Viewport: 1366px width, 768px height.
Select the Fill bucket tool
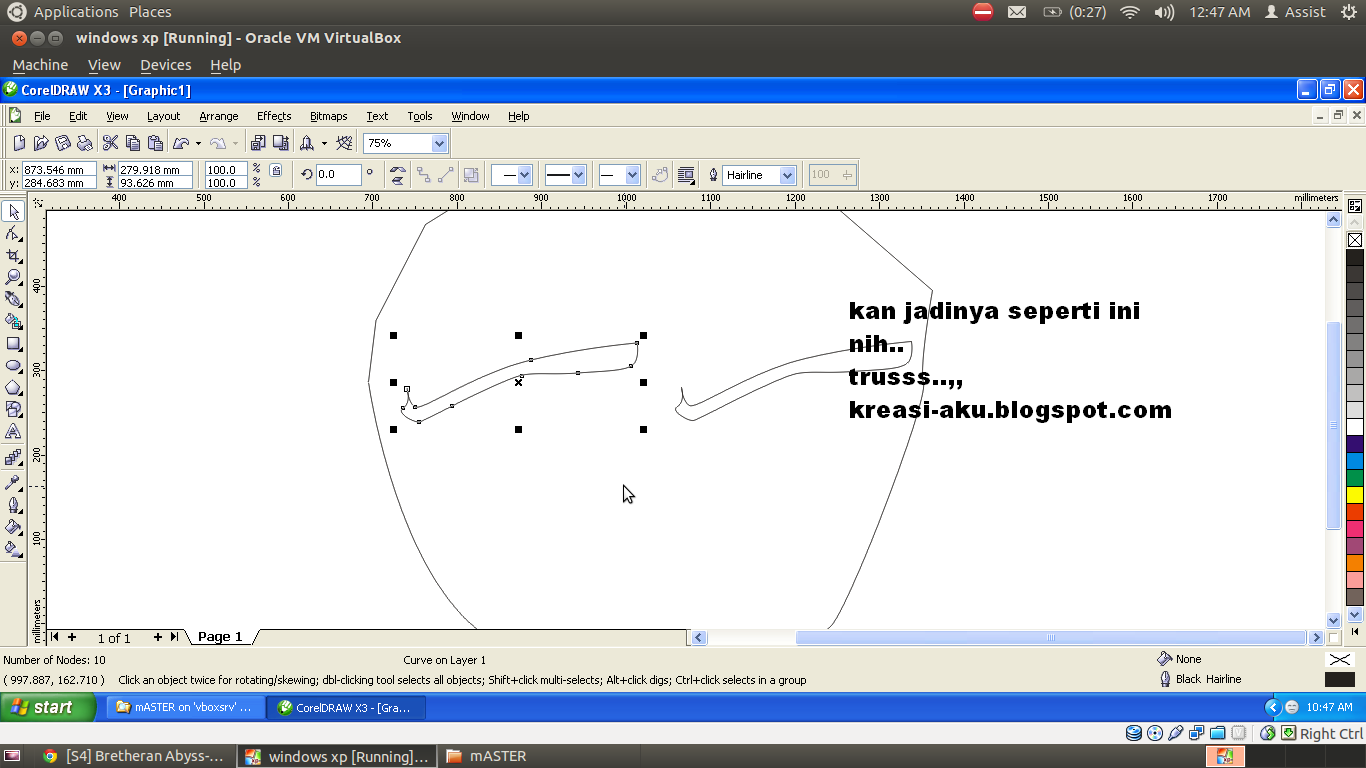pos(13,527)
